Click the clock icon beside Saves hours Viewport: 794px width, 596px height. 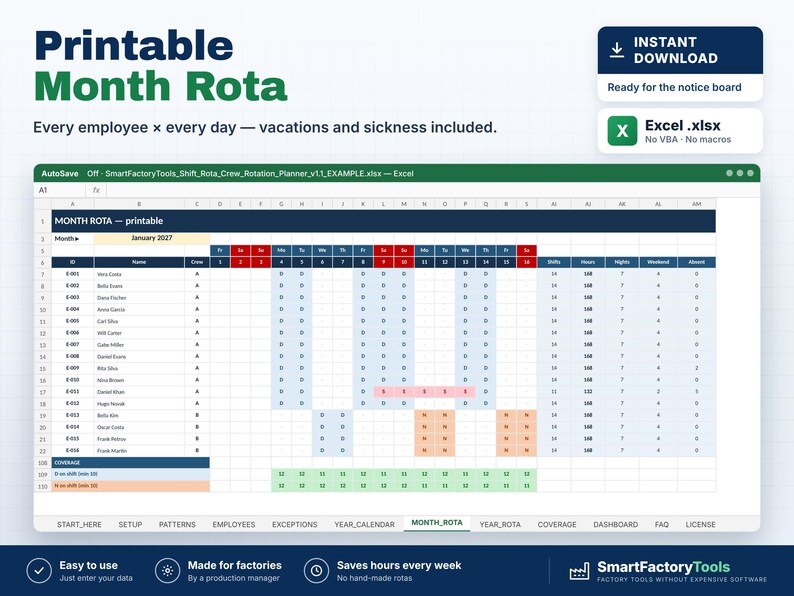point(316,571)
